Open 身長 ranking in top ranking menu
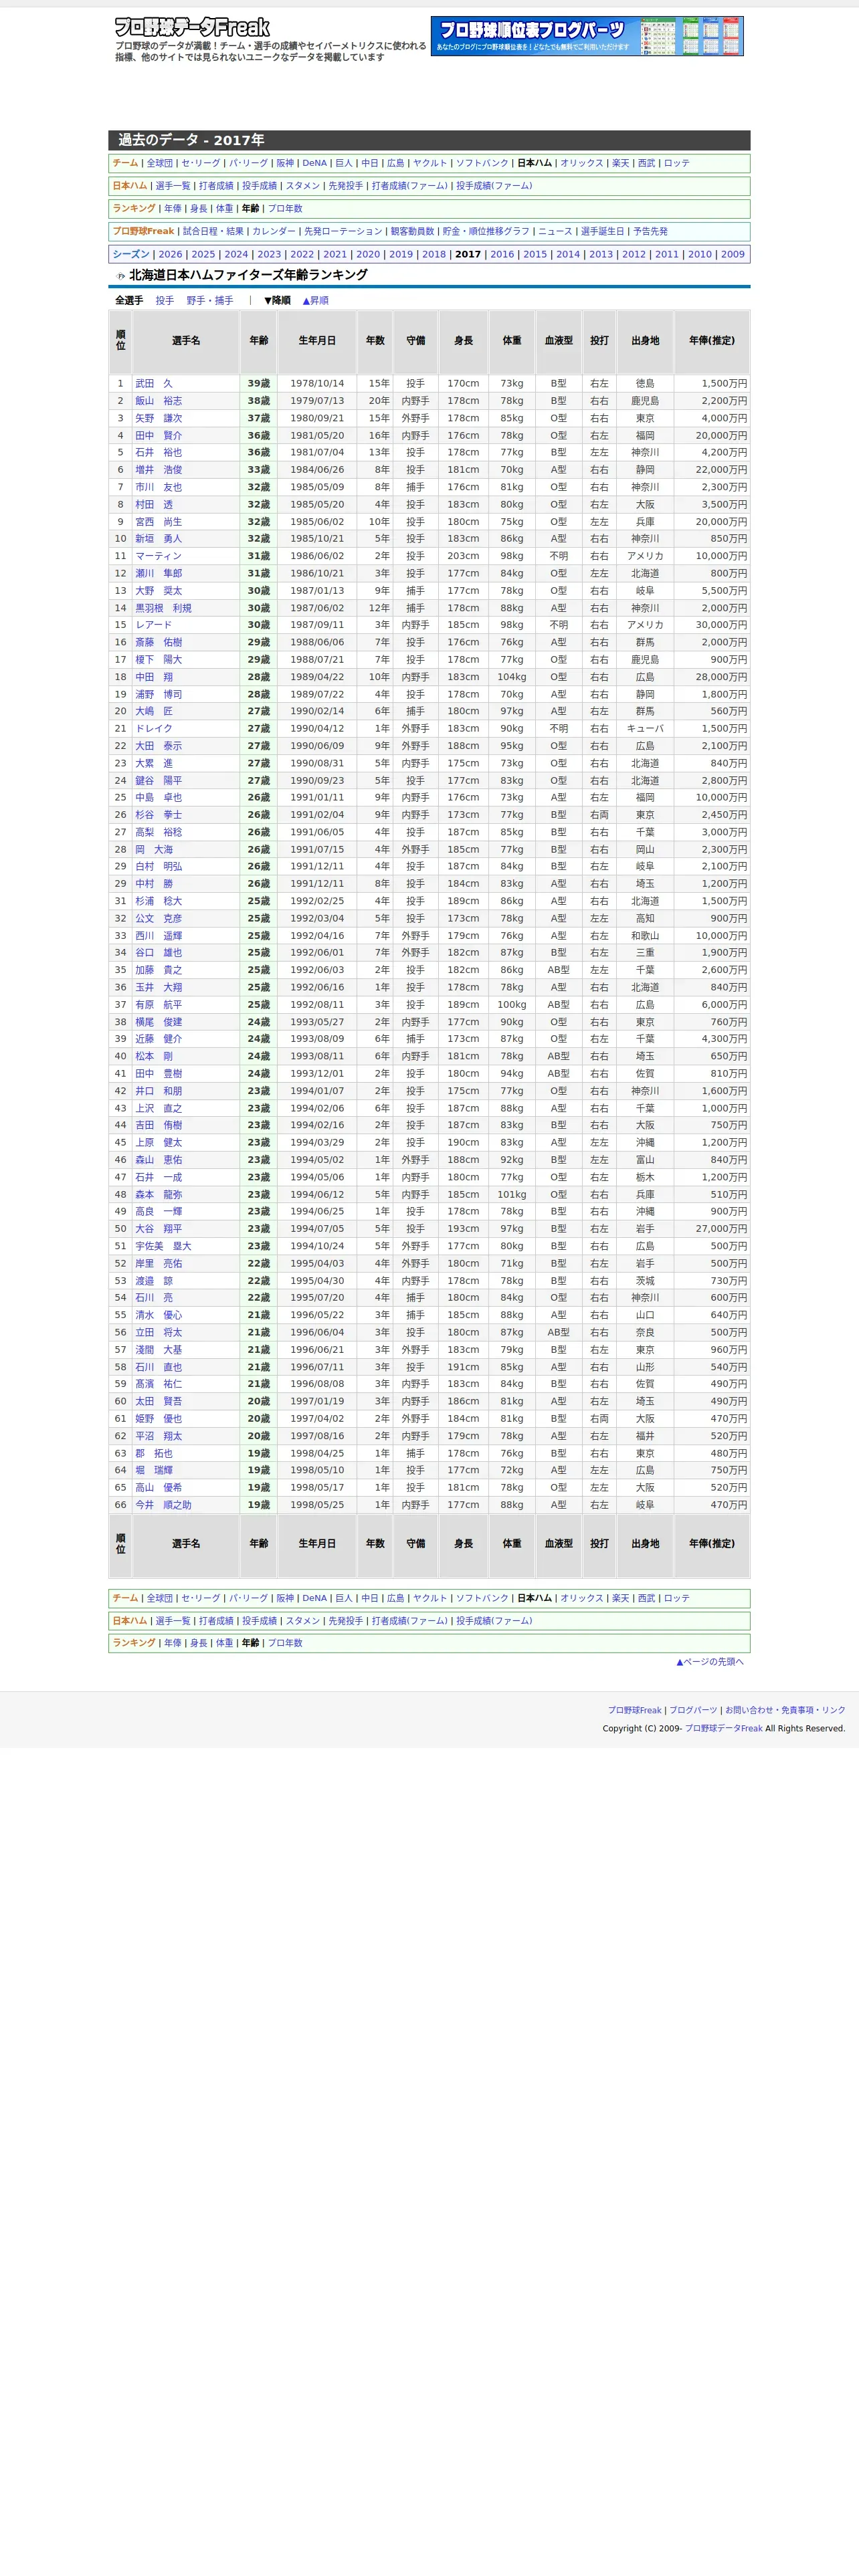 pyautogui.click(x=199, y=209)
